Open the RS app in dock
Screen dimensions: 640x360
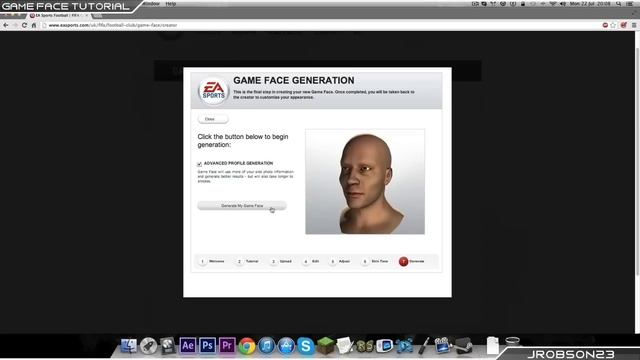tap(365, 346)
